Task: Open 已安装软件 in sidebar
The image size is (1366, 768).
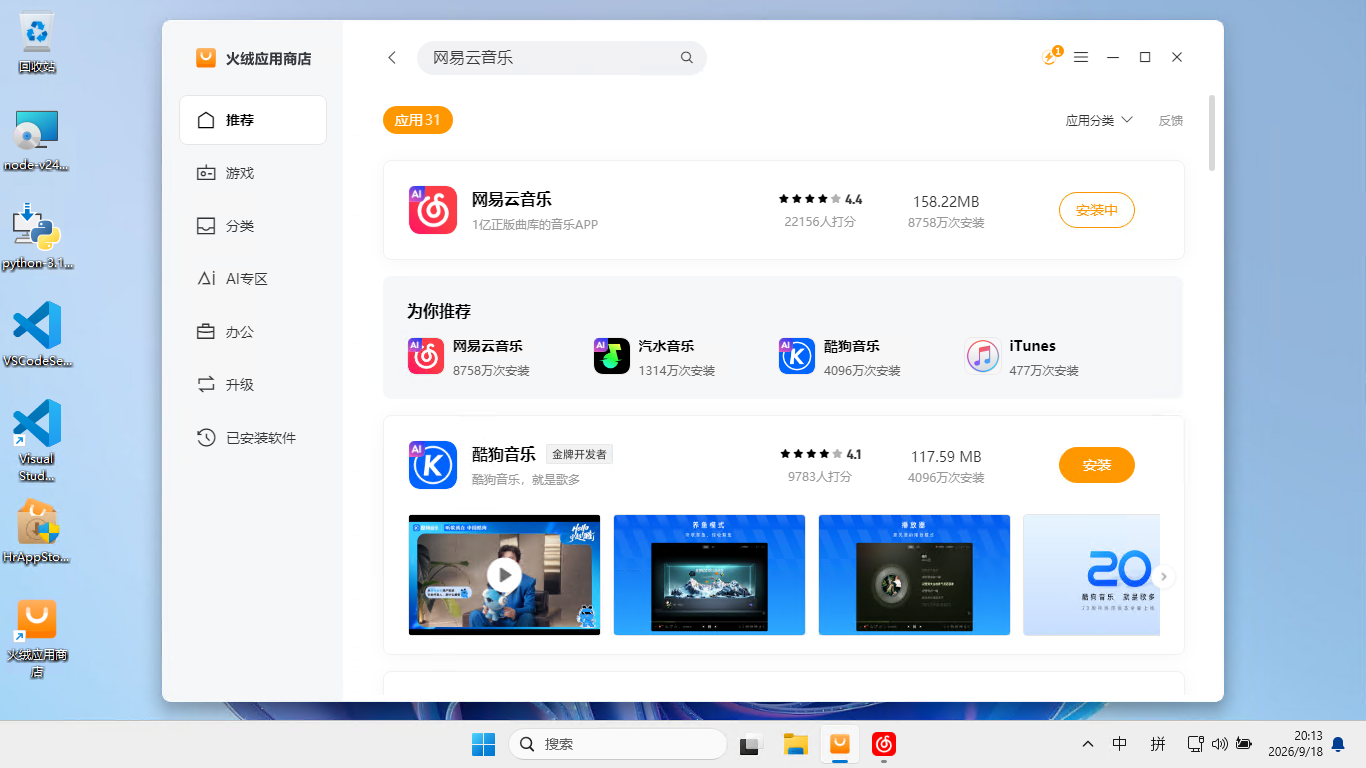Action: tap(253, 438)
